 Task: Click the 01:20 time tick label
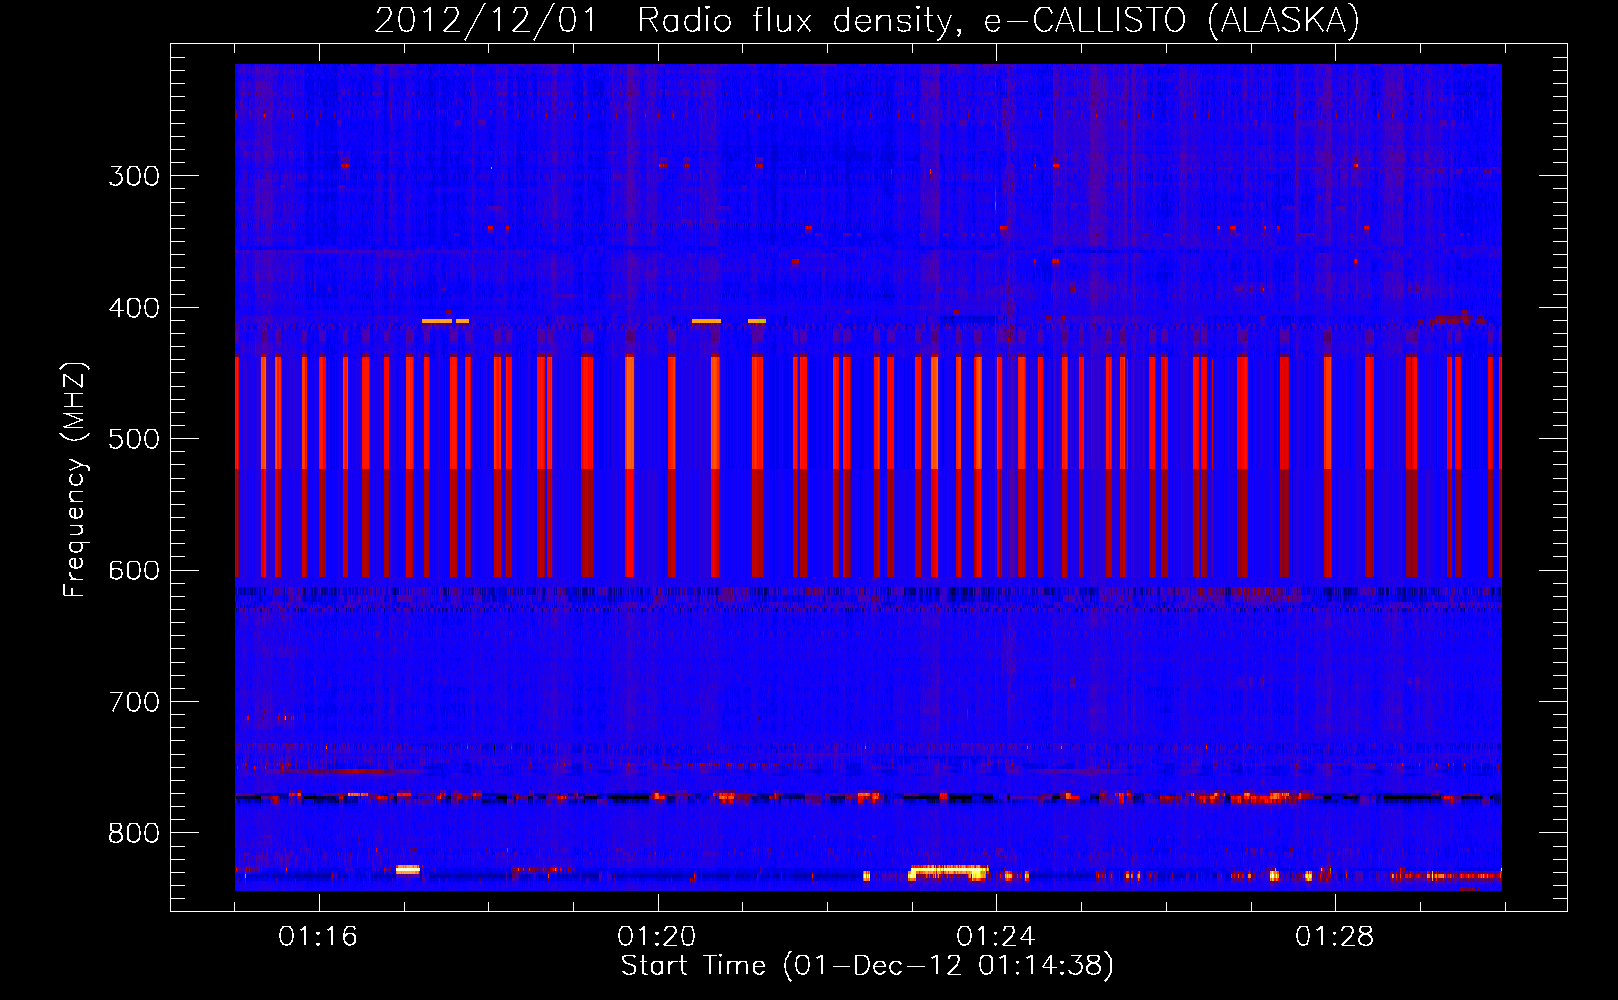[x=657, y=937]
